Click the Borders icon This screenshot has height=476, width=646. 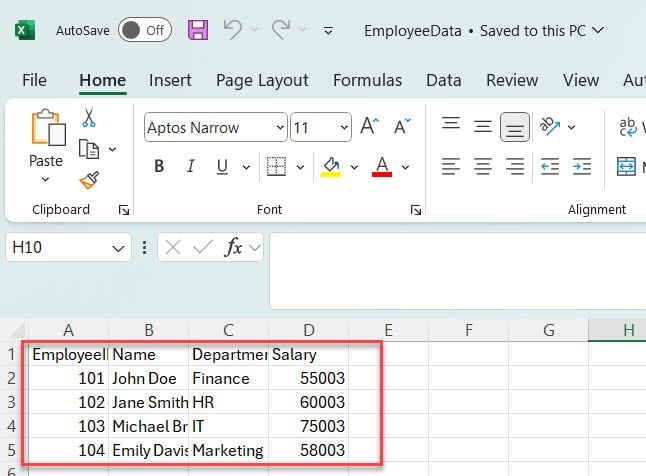276,166
